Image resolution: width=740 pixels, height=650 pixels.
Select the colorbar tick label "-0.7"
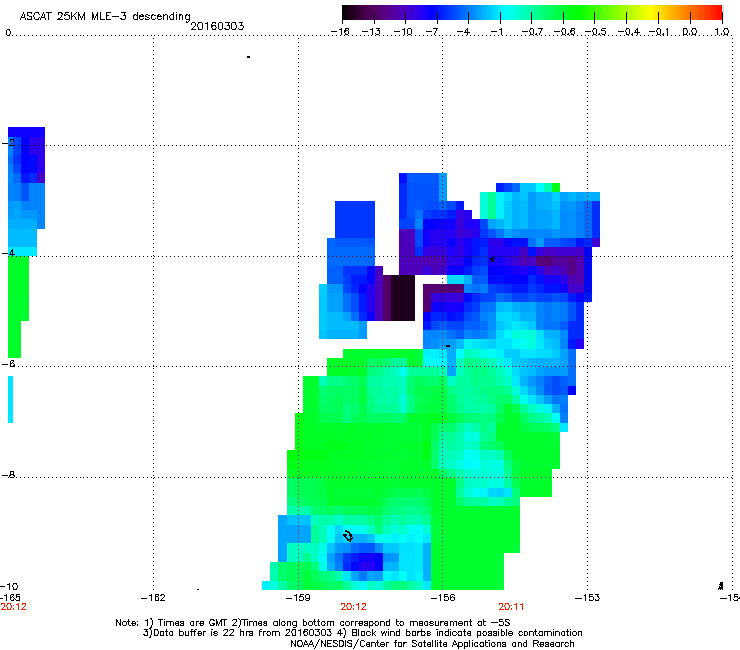coord(532,32)
